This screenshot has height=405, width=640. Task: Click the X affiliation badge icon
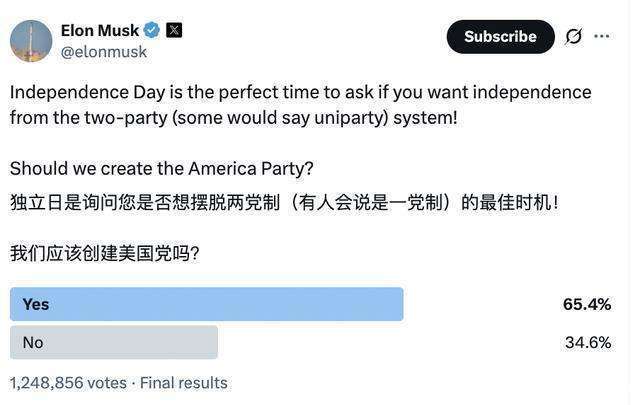[174, 30]
